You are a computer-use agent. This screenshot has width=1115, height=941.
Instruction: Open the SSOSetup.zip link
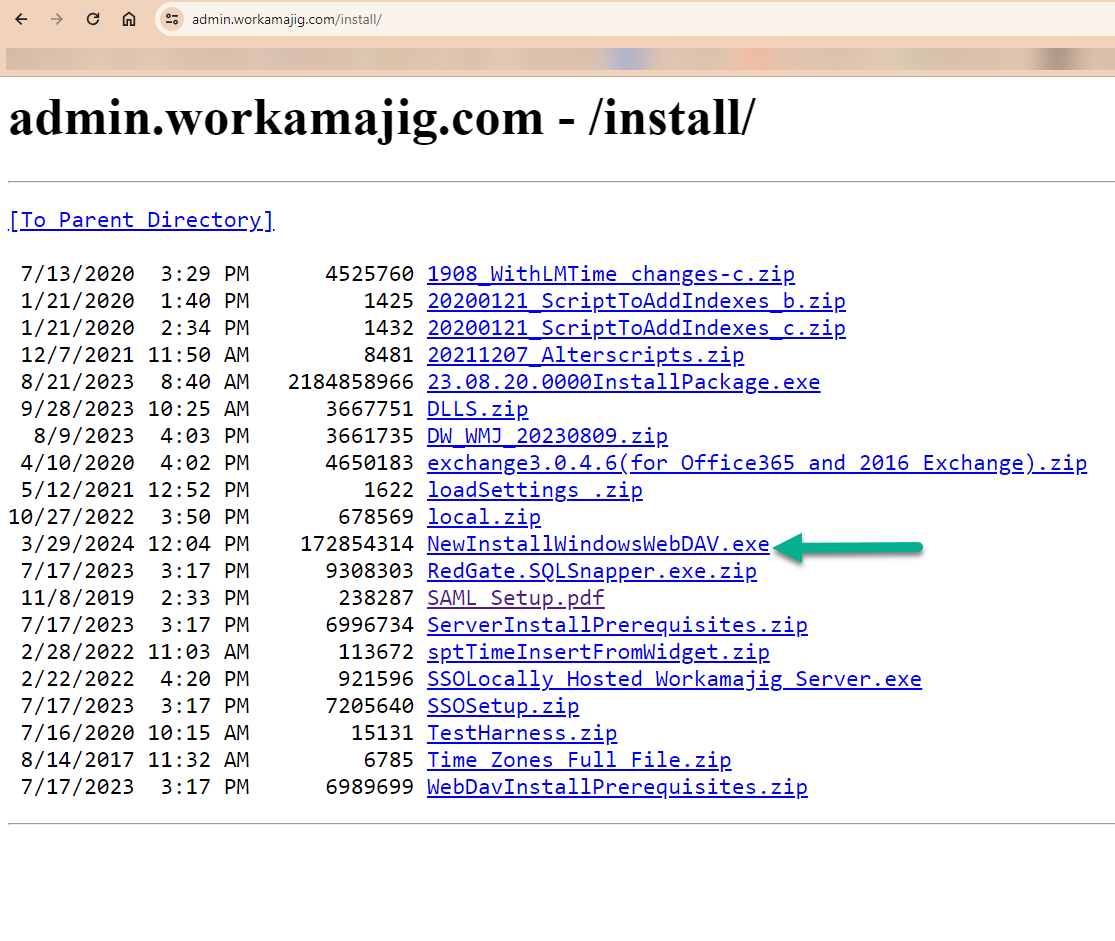click(503, 707)
